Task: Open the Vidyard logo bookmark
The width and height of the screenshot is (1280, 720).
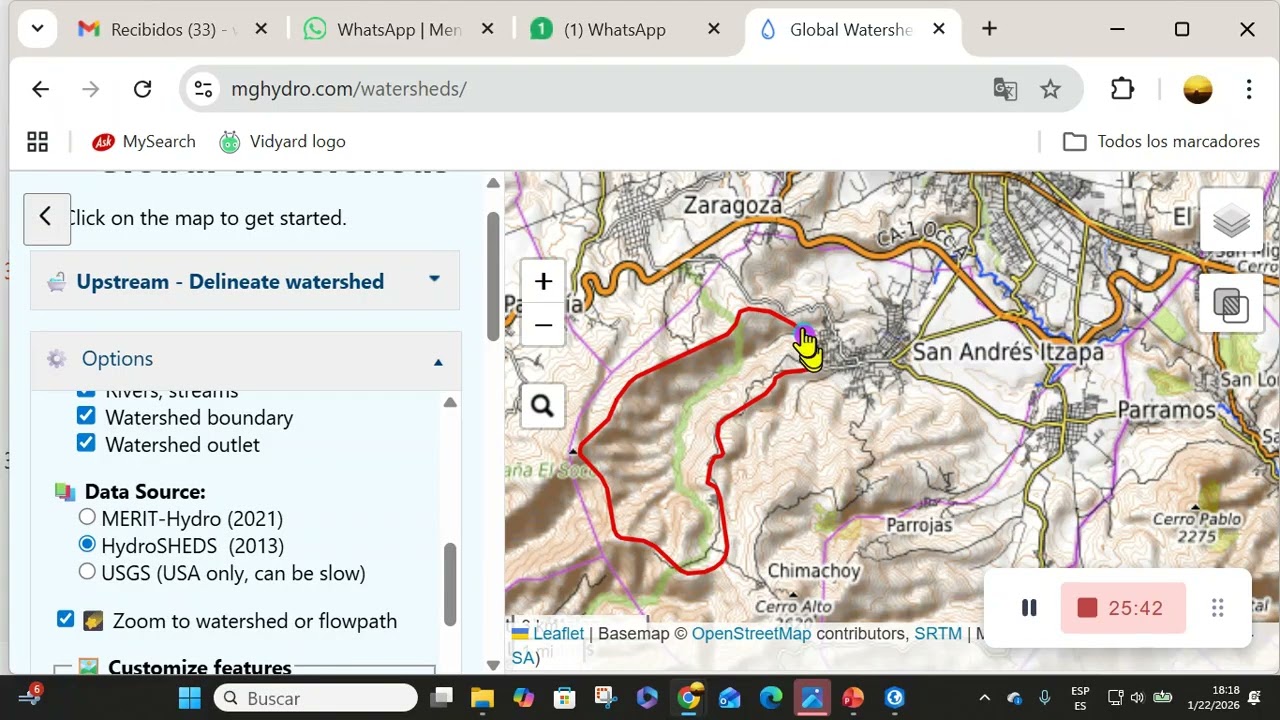Action: point(283,142)
